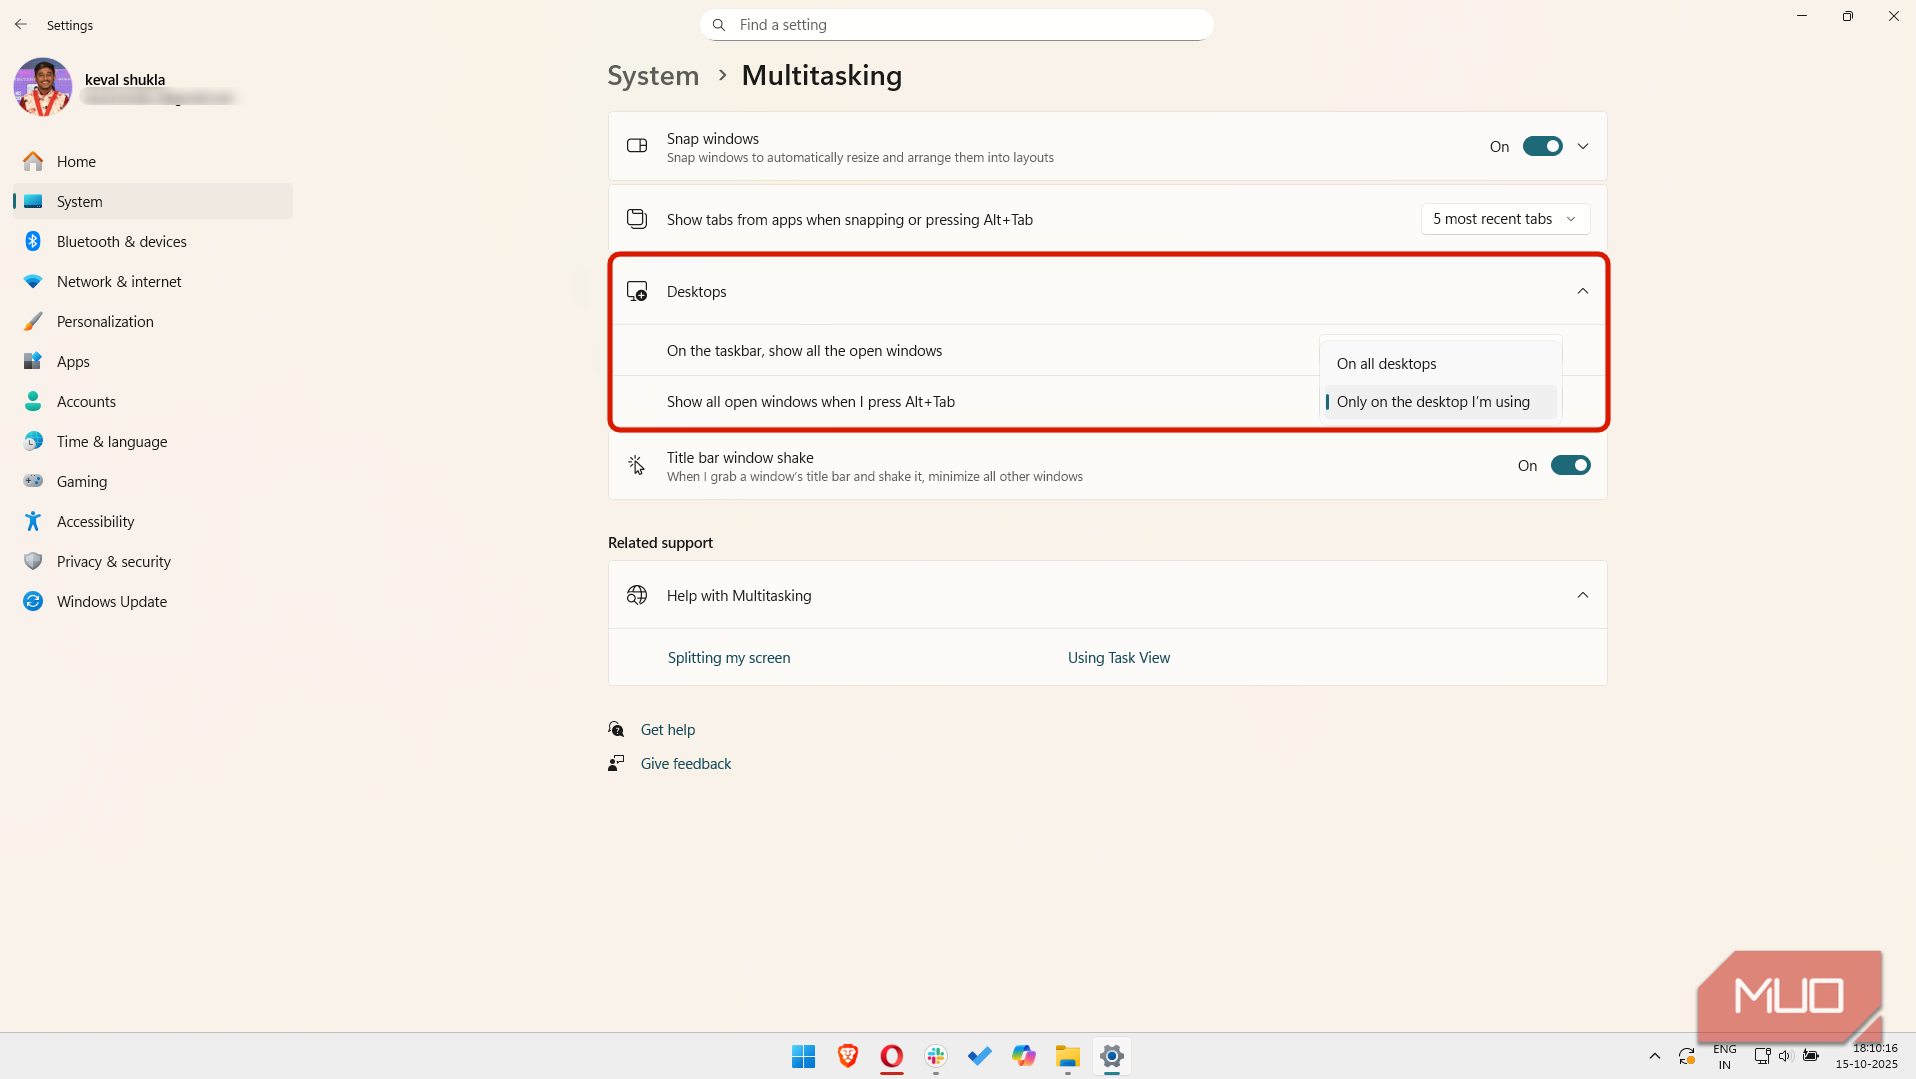The width and height of the screenshot is (1916, 1079).
Task: Open Network & internet settings
Action: [x=153, y=281]
